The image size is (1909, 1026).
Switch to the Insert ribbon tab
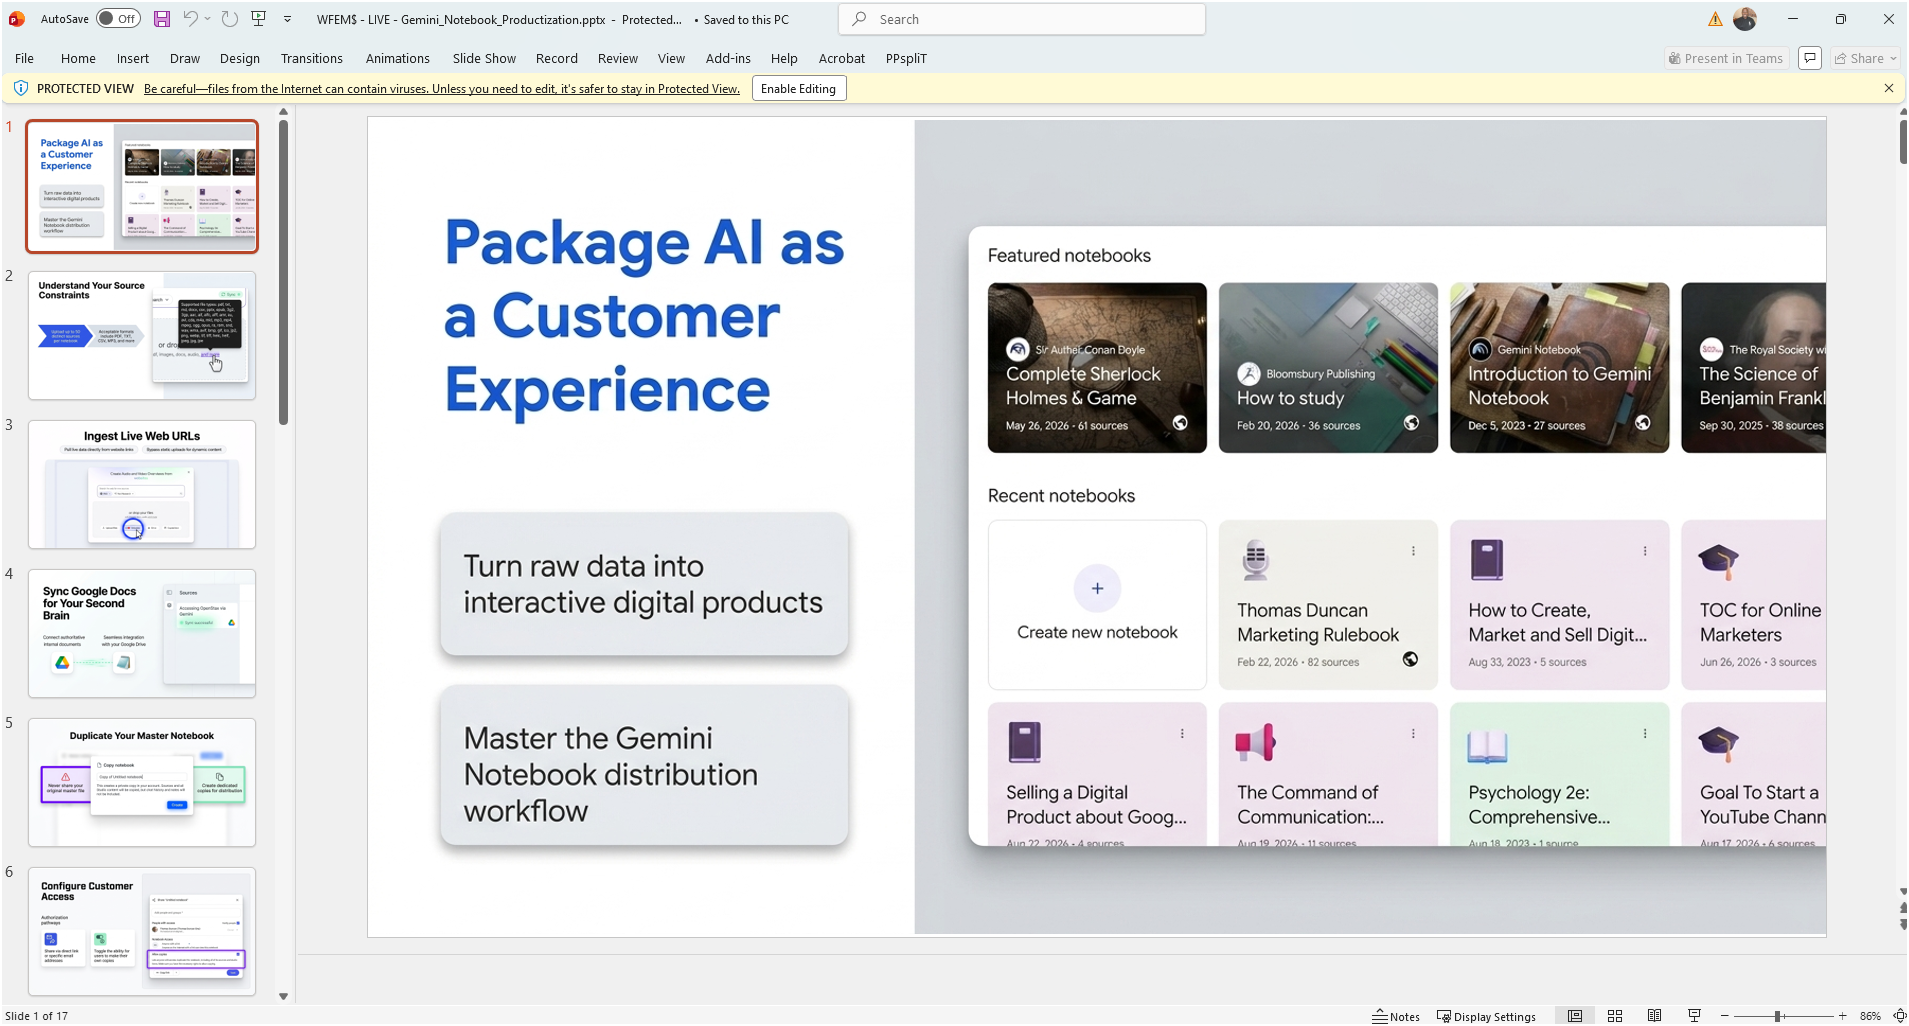point(133,58)
